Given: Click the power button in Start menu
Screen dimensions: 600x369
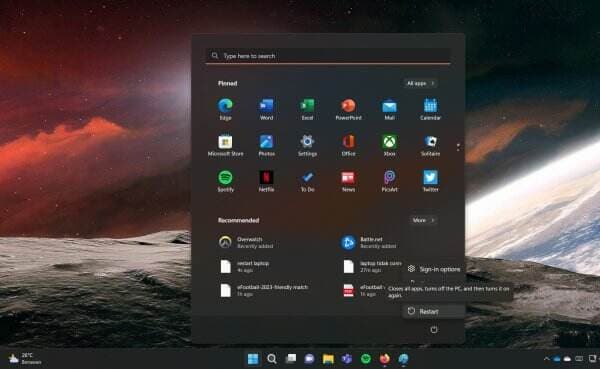Looking at the screenshot, I should click(x=434, y=330).
